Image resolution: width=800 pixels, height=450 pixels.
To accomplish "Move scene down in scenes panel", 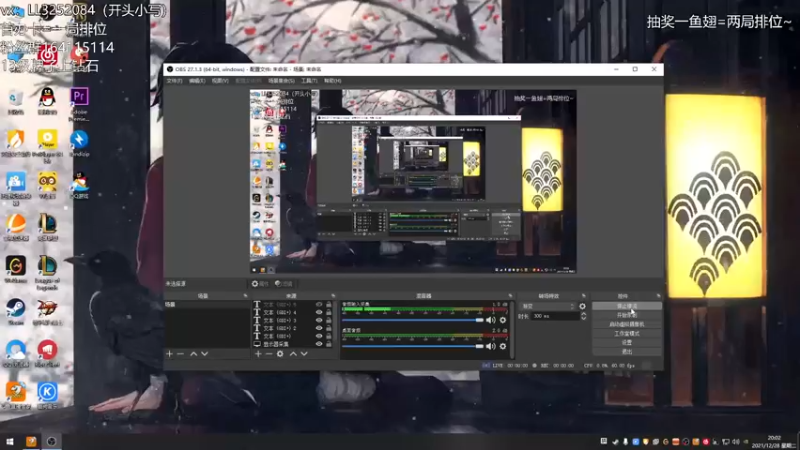I will tap(205, 354).
